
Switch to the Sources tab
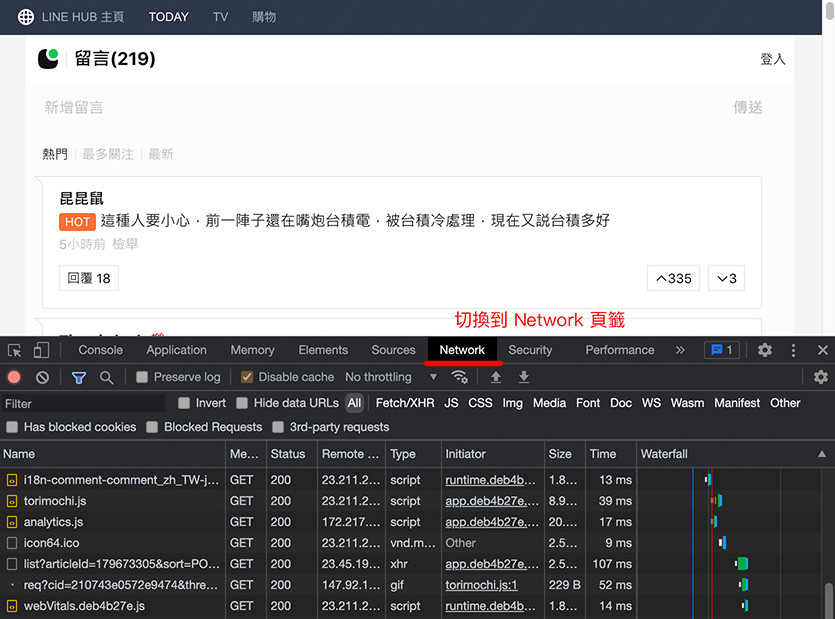393,350
